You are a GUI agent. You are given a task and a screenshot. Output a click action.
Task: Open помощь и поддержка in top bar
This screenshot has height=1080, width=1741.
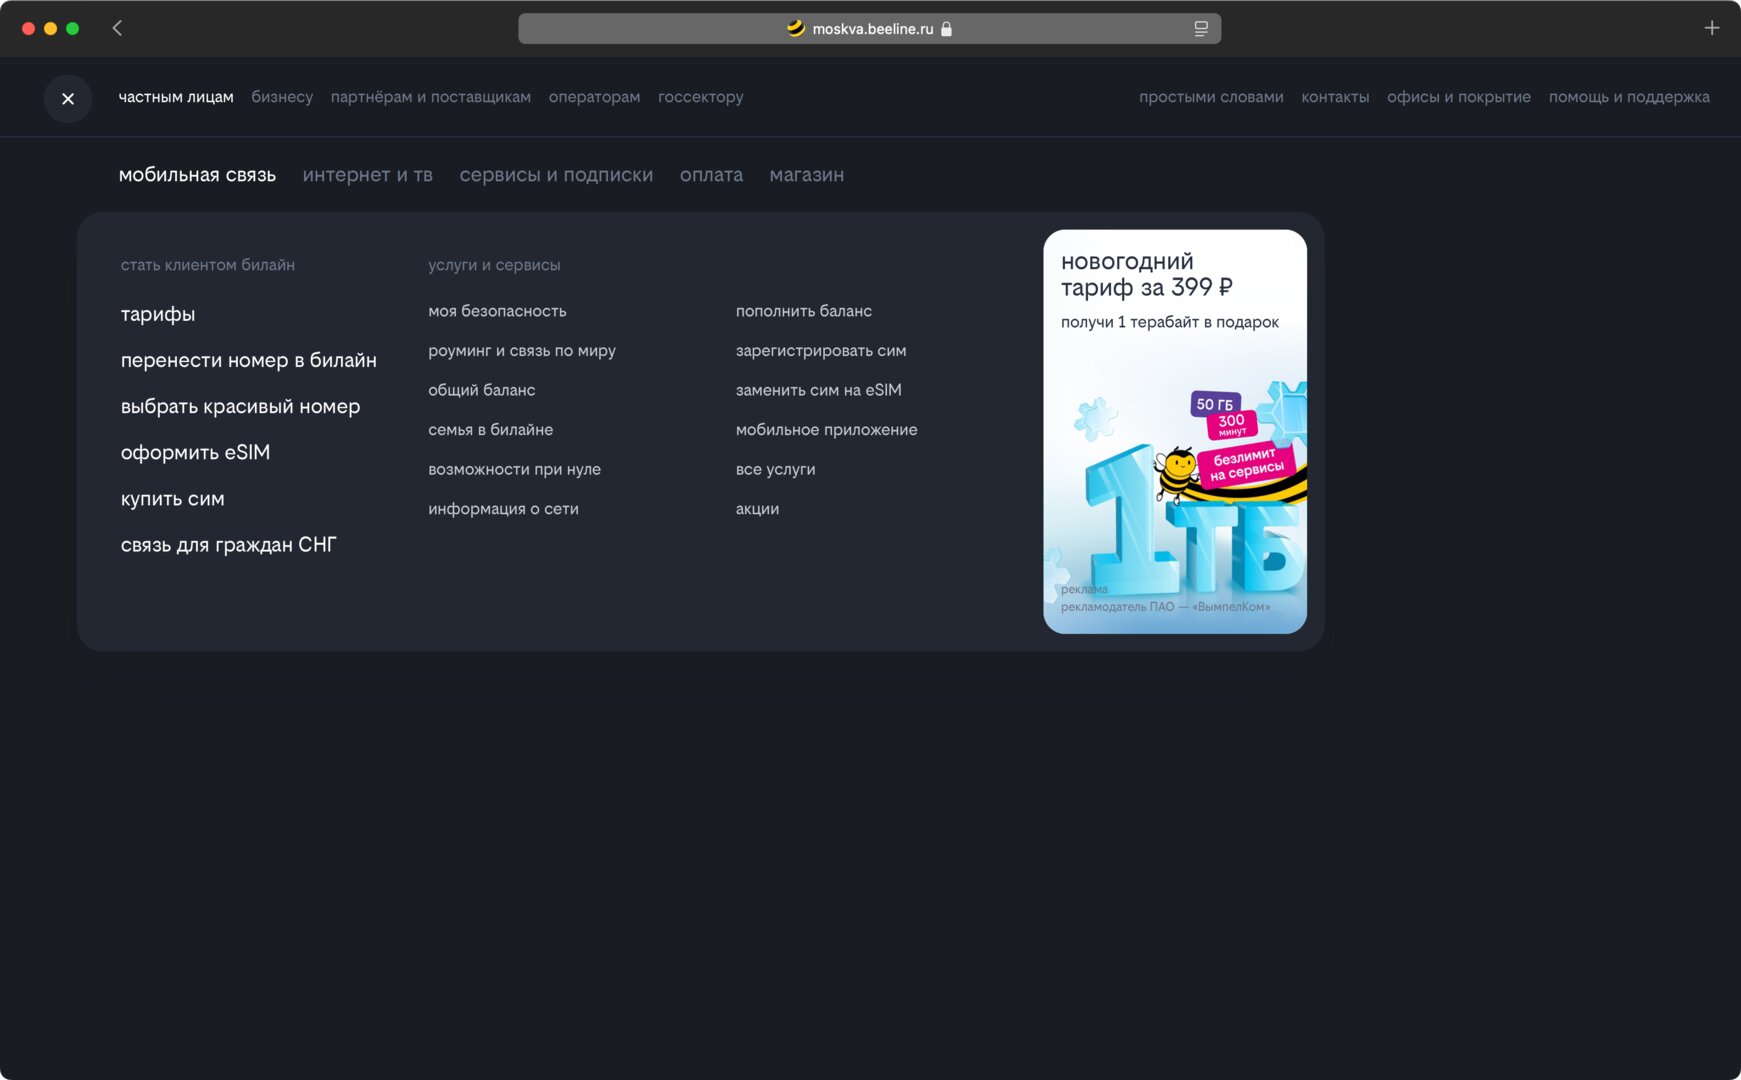coord(1629,97)
